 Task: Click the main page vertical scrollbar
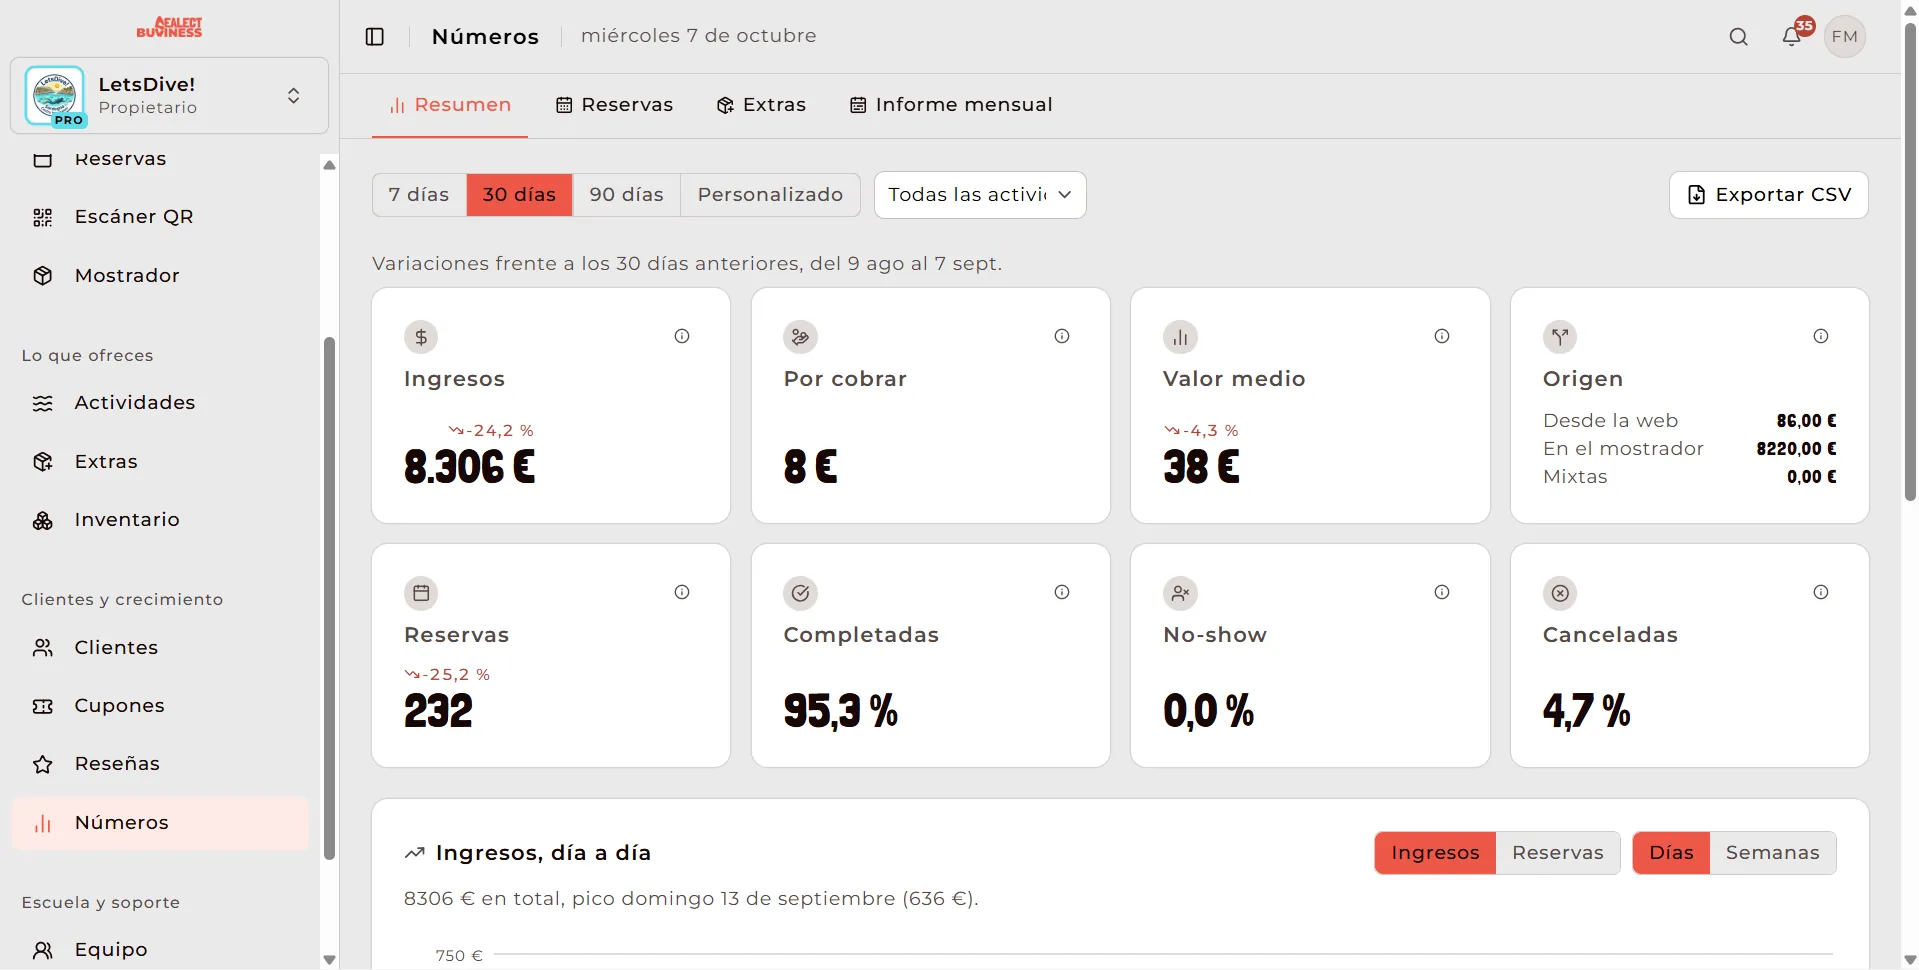coord(1910,262)
